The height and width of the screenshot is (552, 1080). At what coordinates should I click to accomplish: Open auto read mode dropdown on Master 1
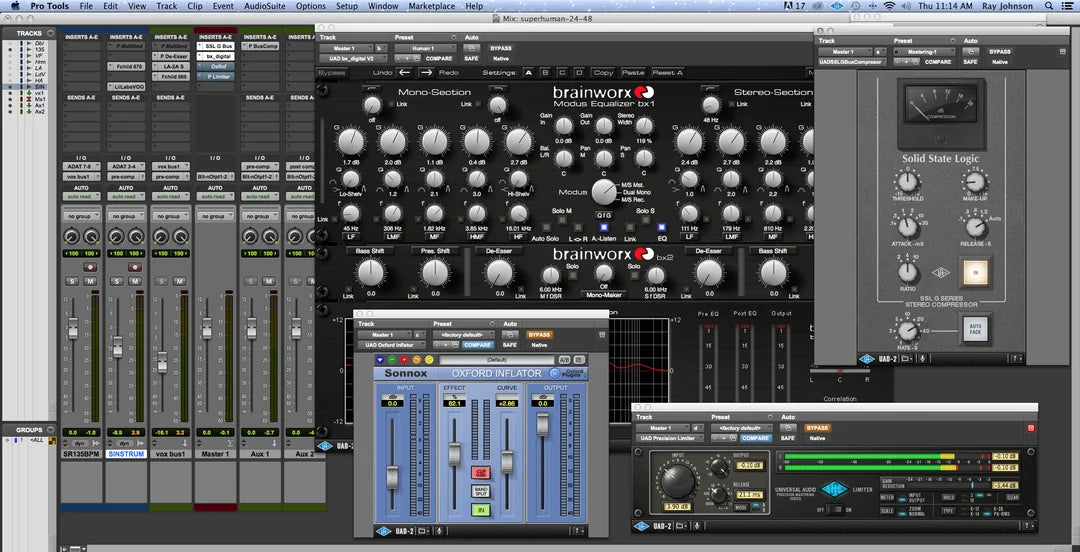215,196
